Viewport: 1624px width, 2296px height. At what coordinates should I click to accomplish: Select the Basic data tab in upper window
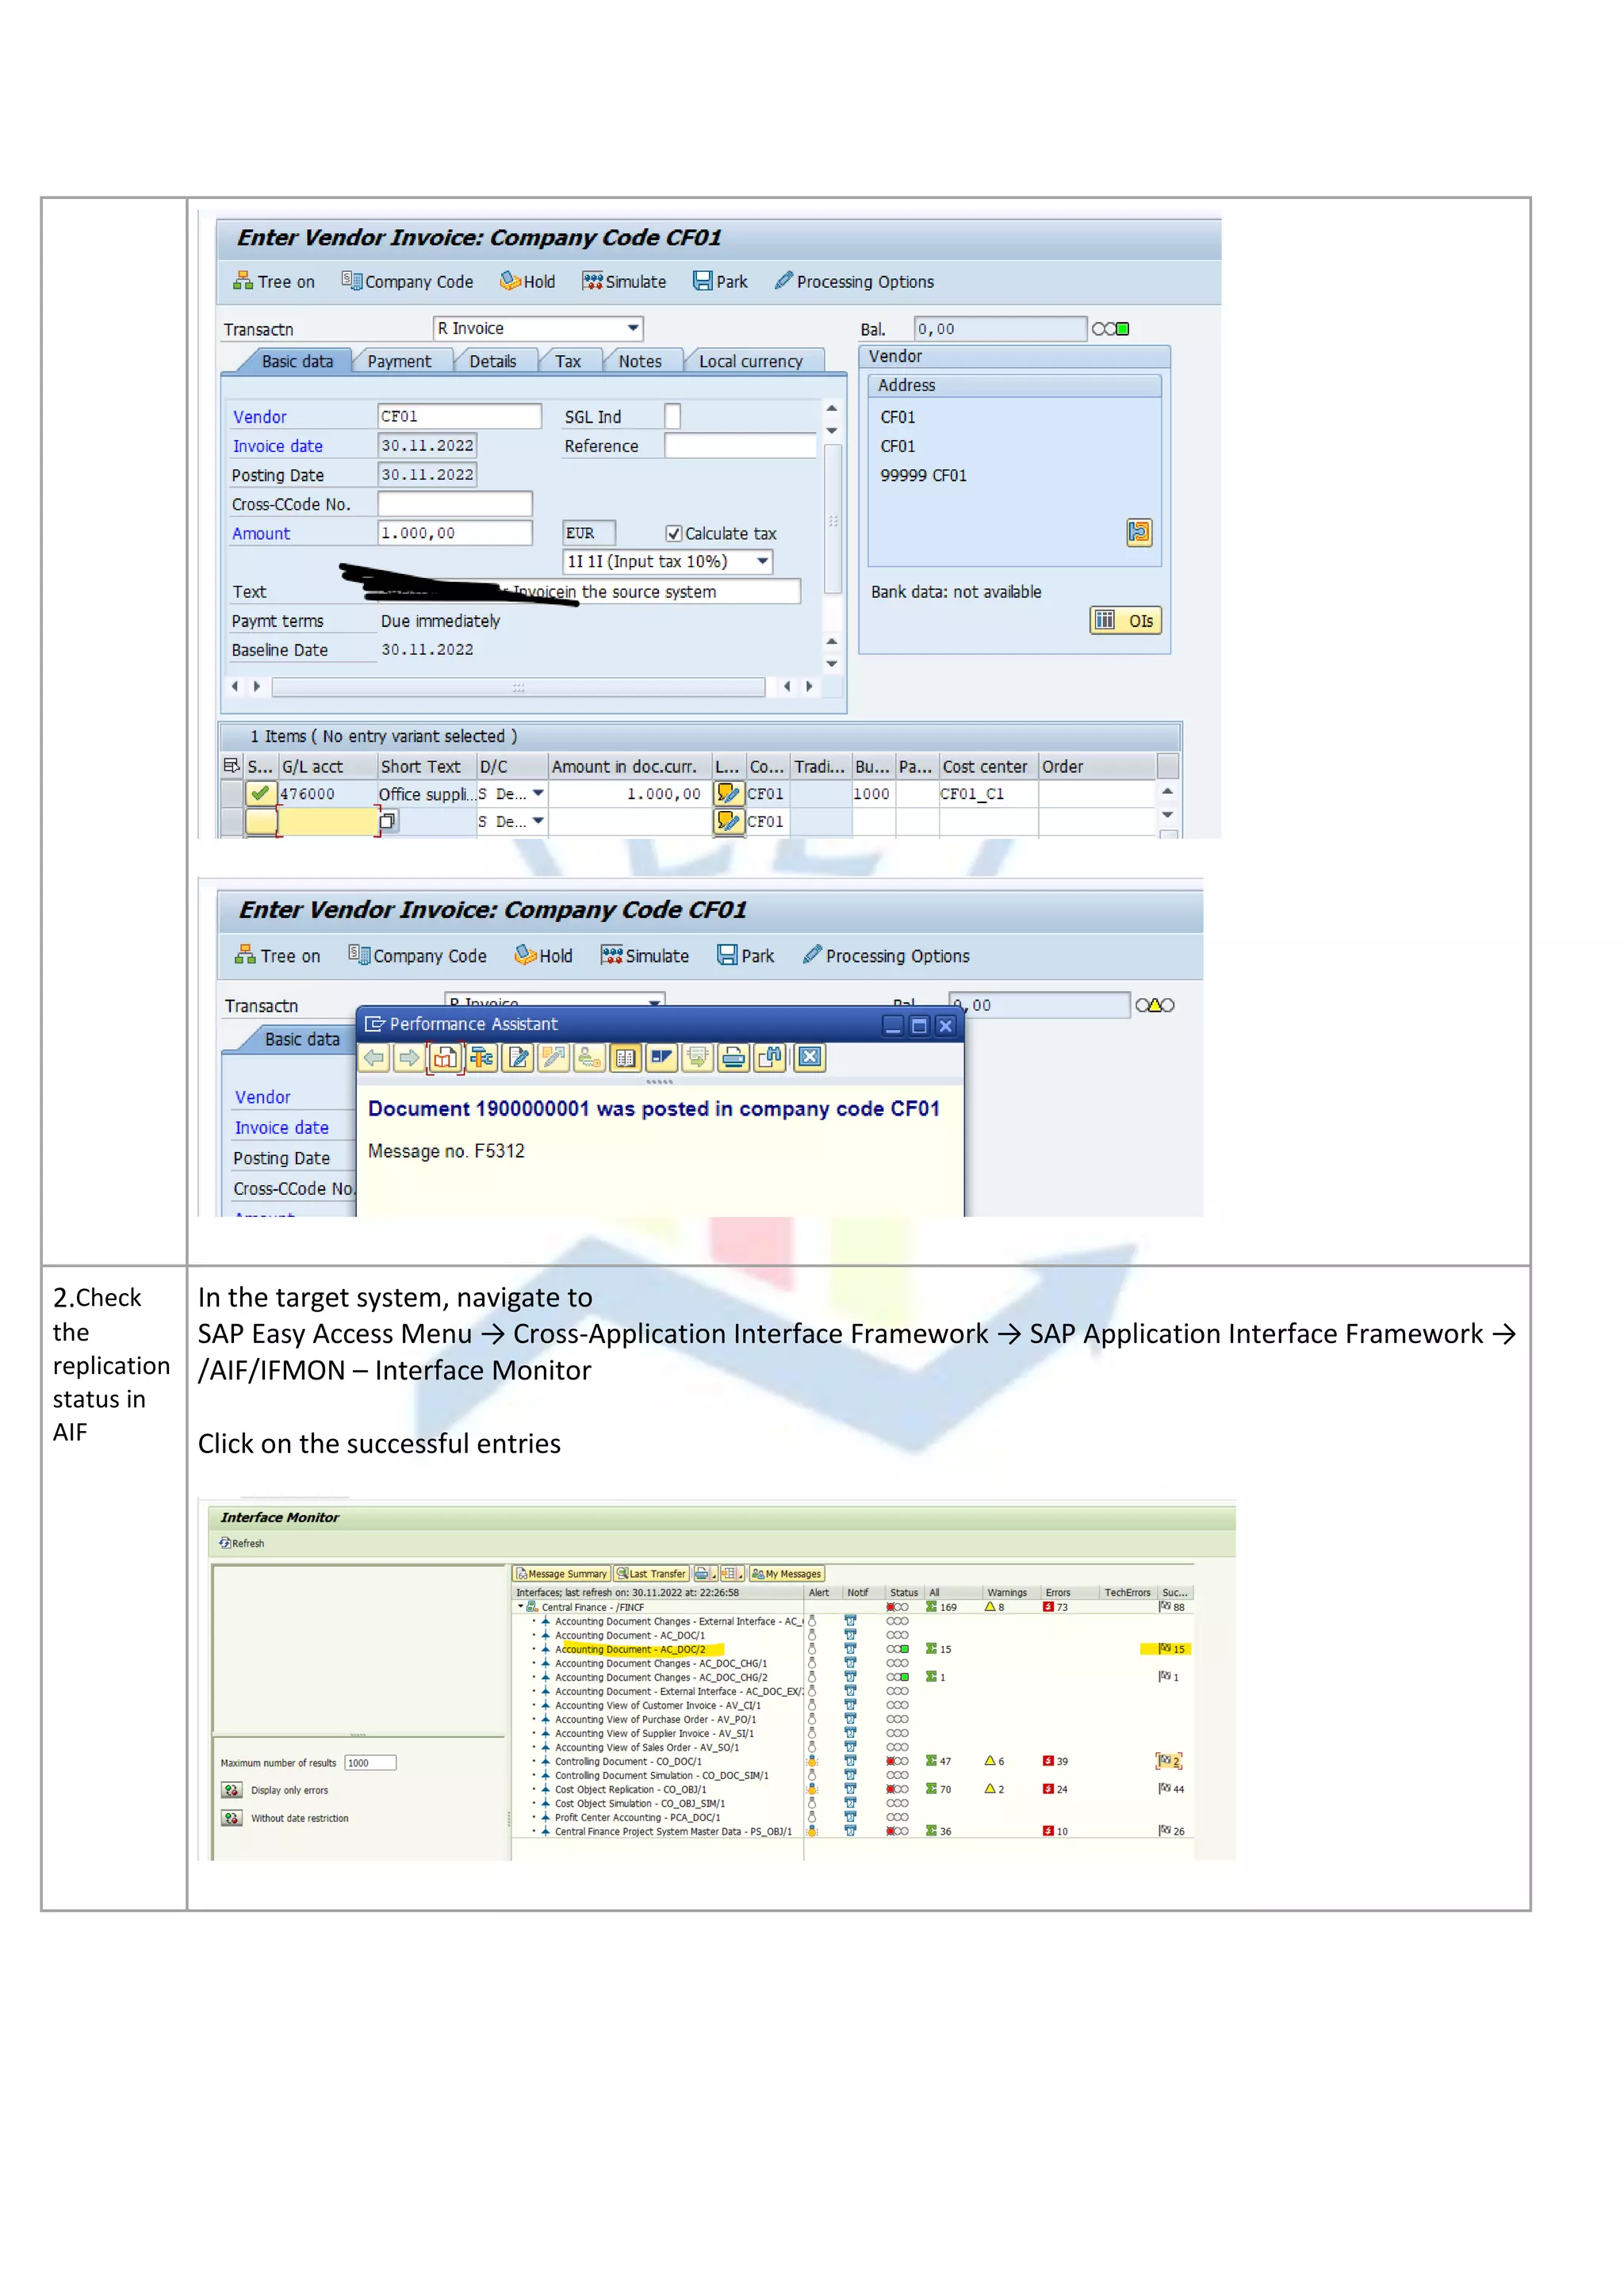[297, 361]
